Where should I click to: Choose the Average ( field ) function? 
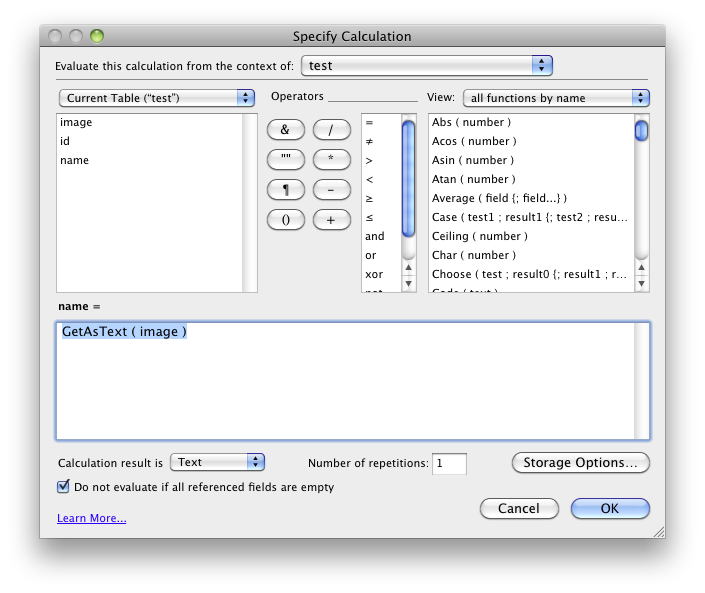(531, 198)
